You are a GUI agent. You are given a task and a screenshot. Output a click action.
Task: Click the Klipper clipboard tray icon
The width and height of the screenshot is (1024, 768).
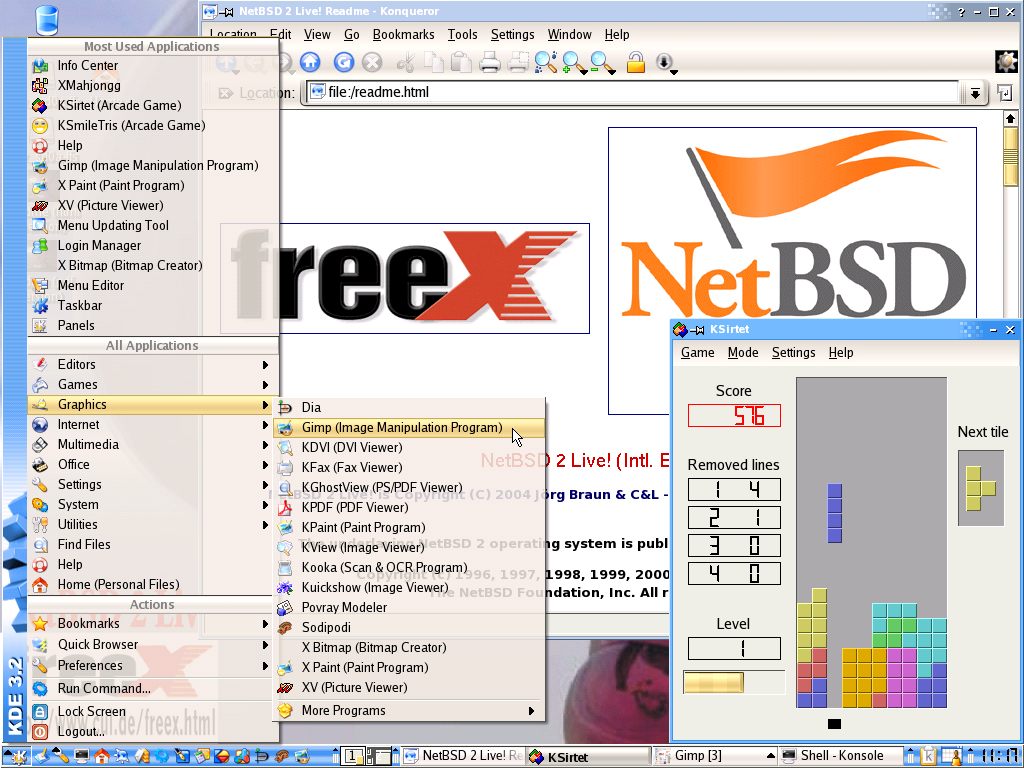tap(929, 756)
